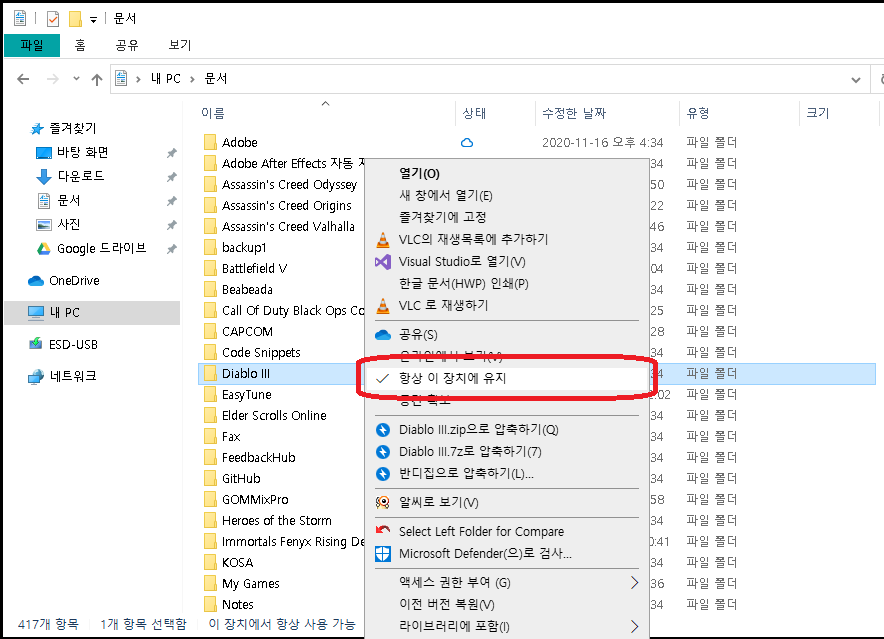Expand the chevron before 내 PC breadcrumb

tap(138, 79)
